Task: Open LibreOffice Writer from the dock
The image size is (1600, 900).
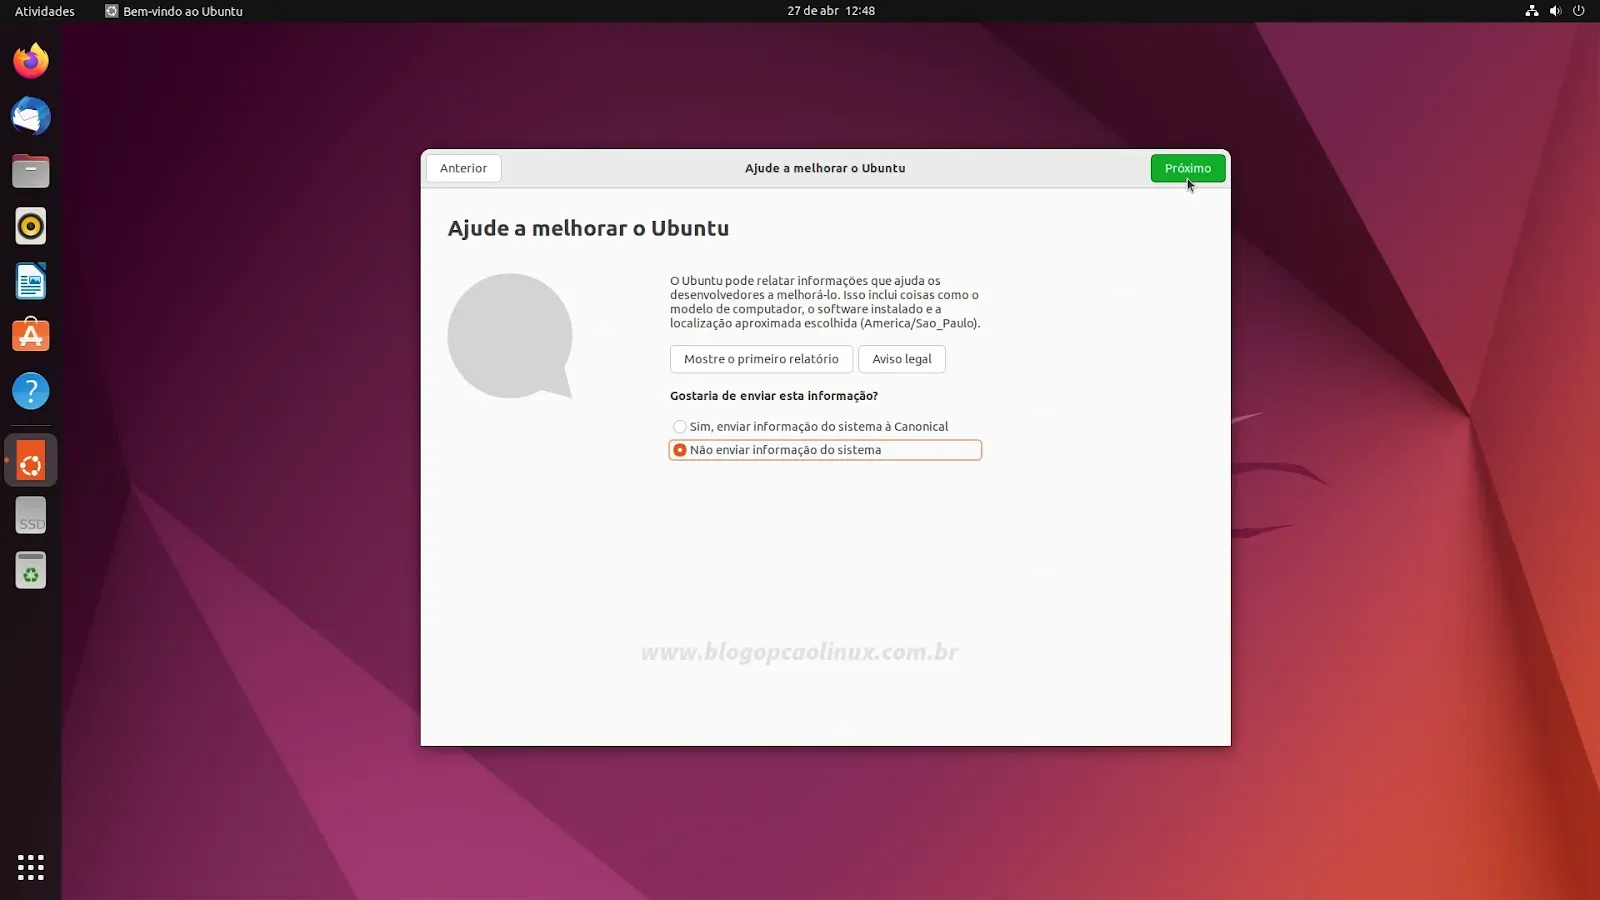Action: coord(31,281)
